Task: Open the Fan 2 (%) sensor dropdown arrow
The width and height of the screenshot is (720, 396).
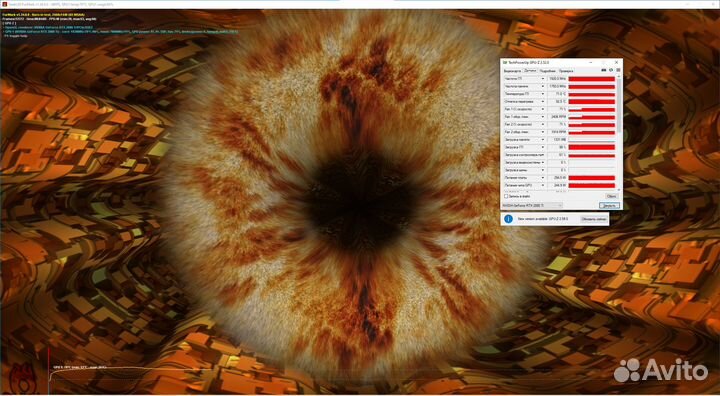Action: tap(543, 124)
